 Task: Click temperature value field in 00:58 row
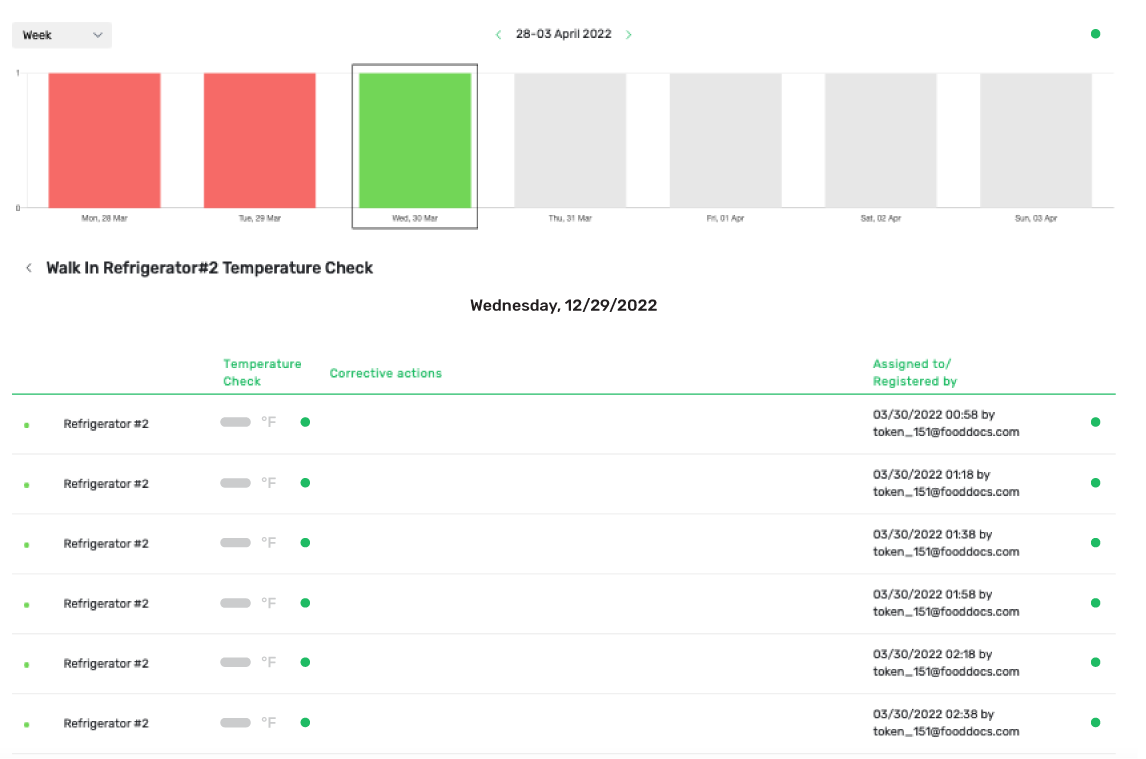pyautogui.click(x=235, y=422)
